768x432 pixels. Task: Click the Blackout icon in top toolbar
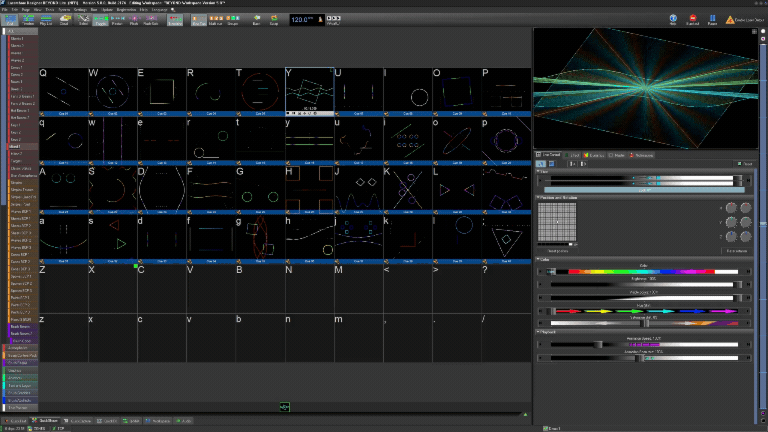[x=693, y=20]
